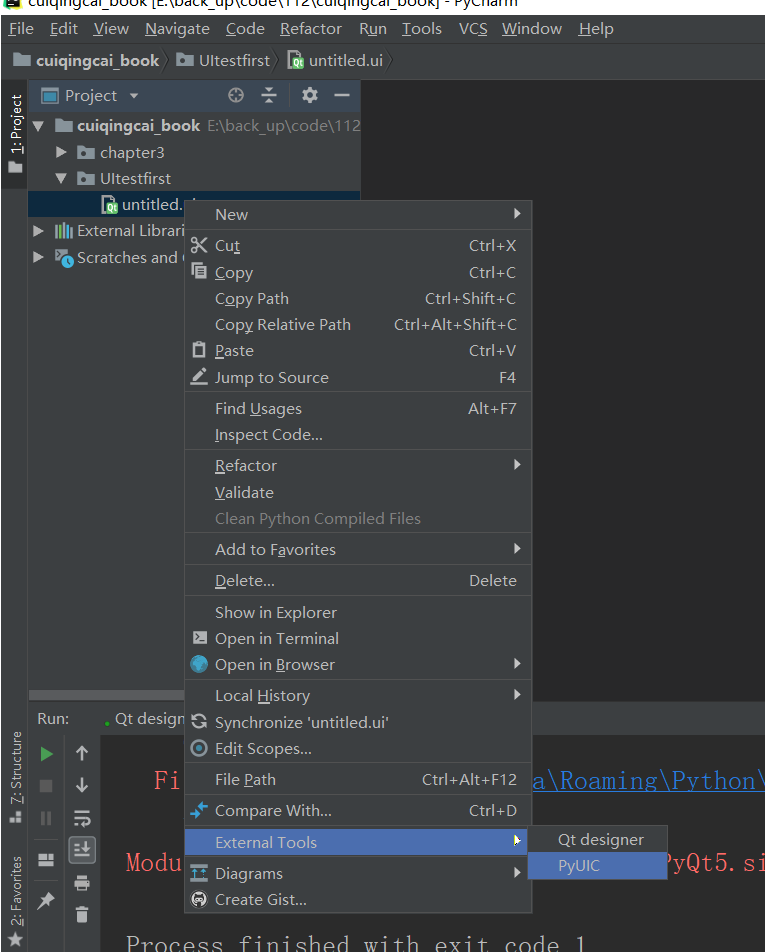Image resolution: width=765 pixels, height=952 pixels.
Task: Click the Create Gist GitHub icon
Action: (x=199, y=899)
